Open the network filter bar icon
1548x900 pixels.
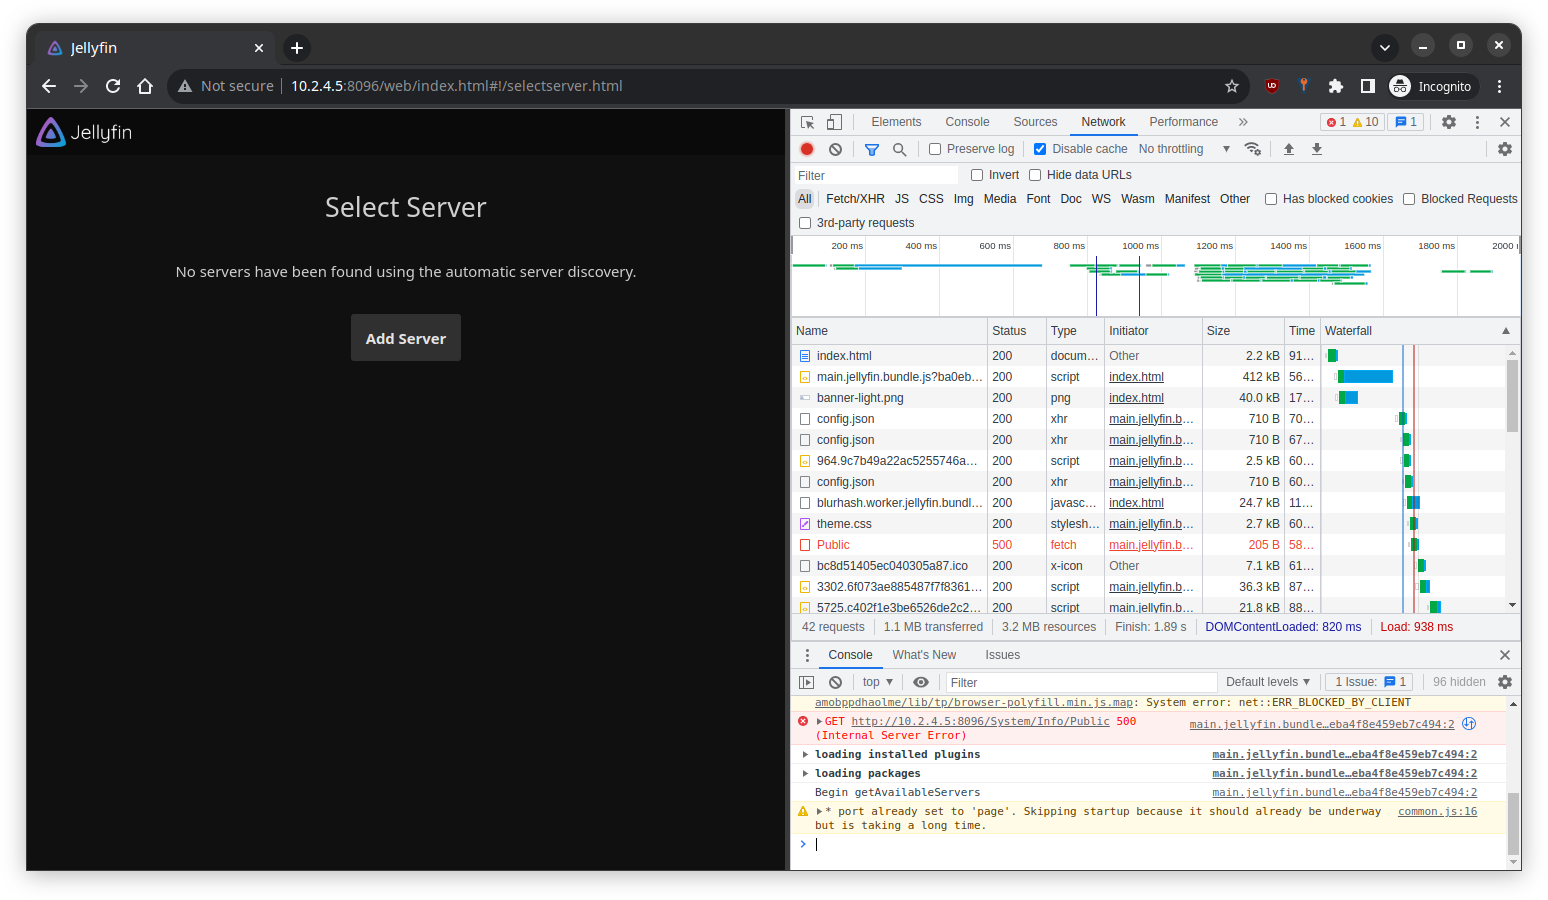click(x=871, y=148)
